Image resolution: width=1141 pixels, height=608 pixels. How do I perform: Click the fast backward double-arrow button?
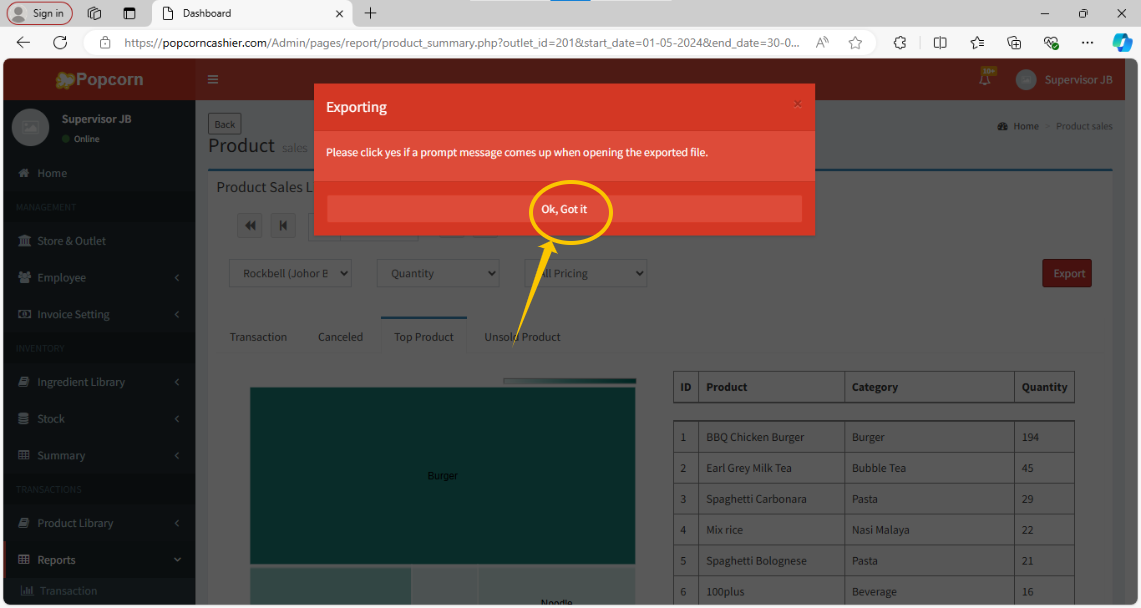coord(250,225)
